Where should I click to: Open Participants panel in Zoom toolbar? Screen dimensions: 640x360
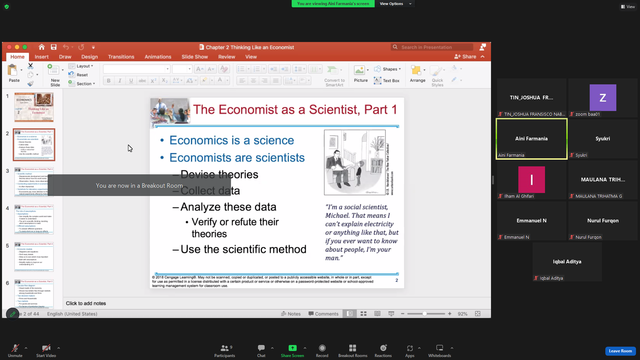point(224,351)
